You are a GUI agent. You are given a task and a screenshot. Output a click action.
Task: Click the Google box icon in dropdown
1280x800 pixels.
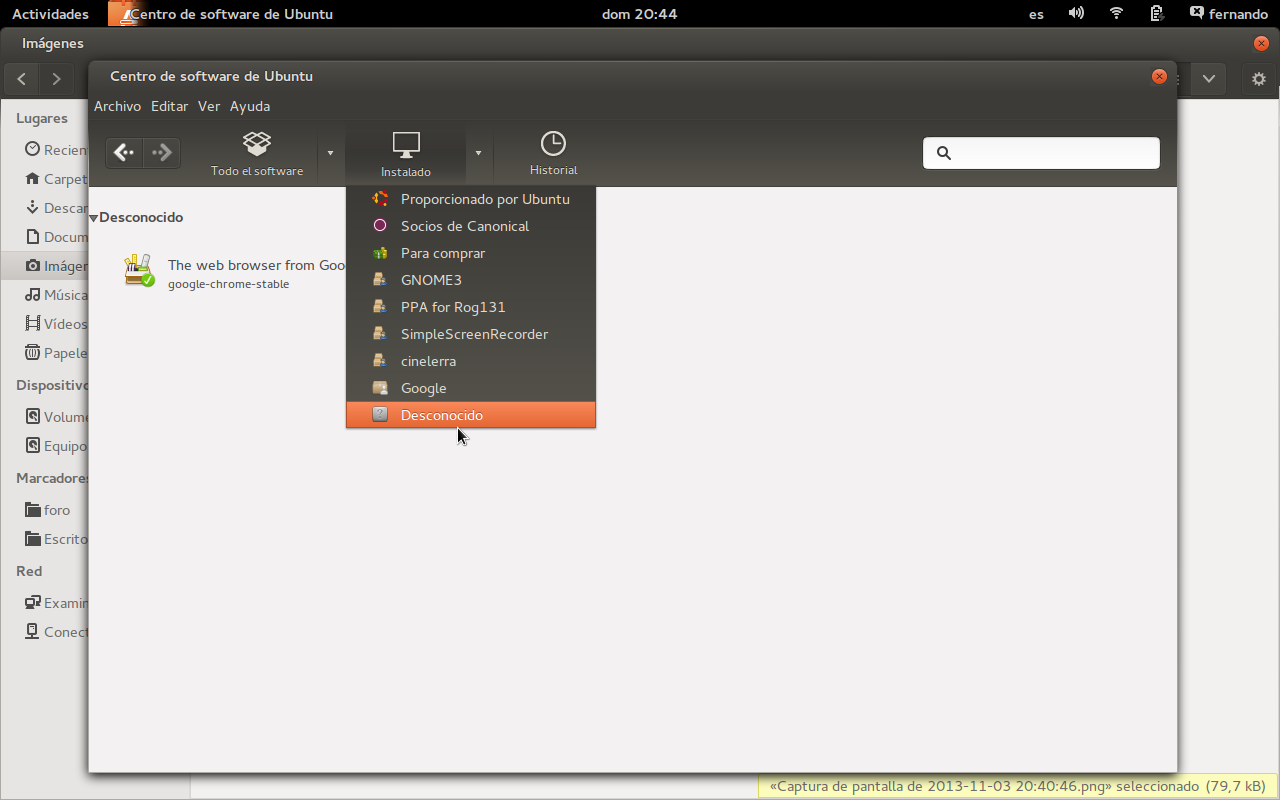click(380, 387)
